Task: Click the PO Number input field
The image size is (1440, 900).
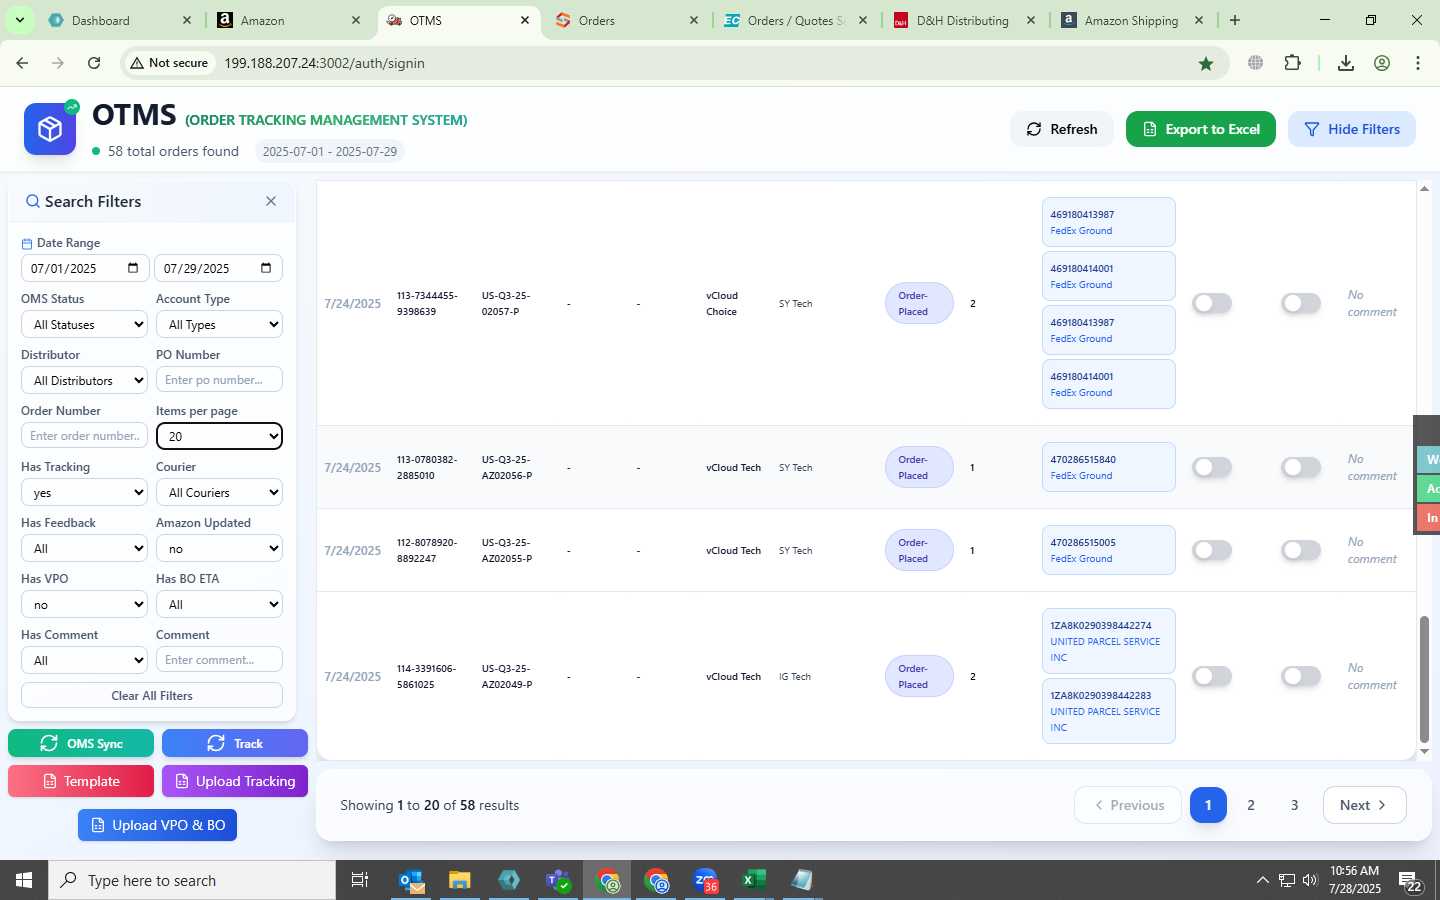Action: click(x=219, y=380)
